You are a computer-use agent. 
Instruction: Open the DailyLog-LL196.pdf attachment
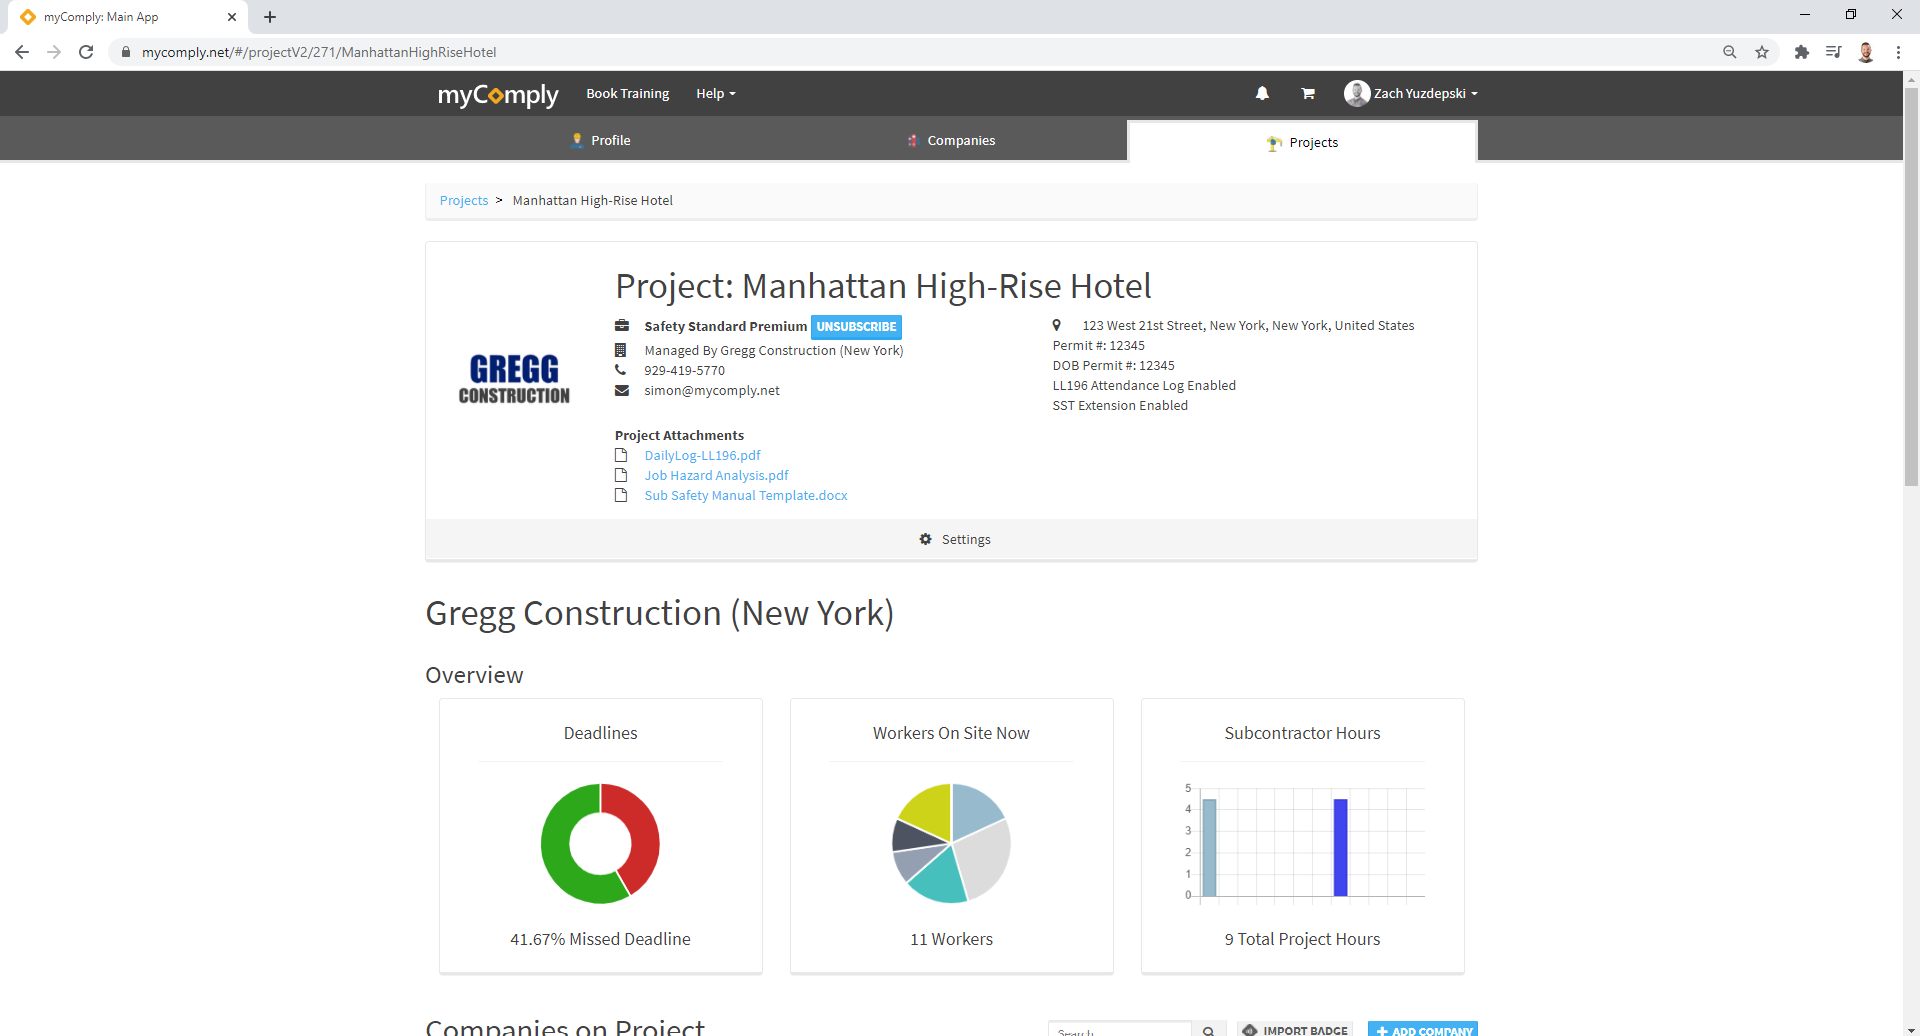702,455
